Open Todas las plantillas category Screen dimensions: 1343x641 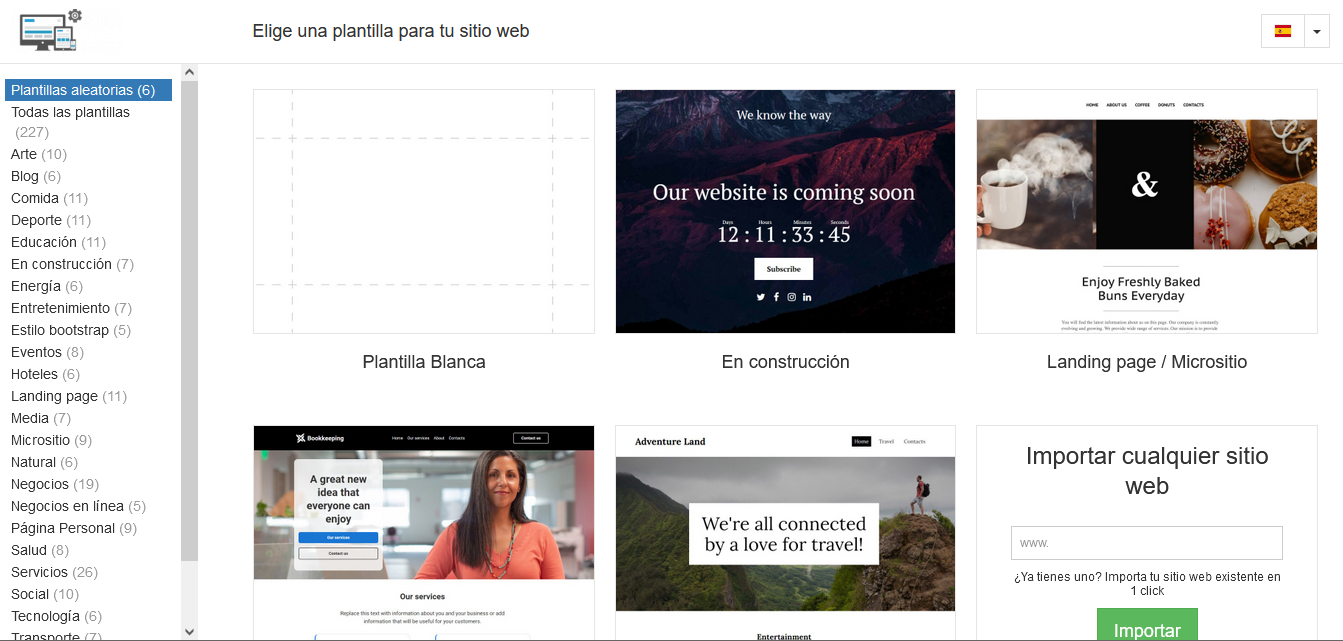point(70,112)
